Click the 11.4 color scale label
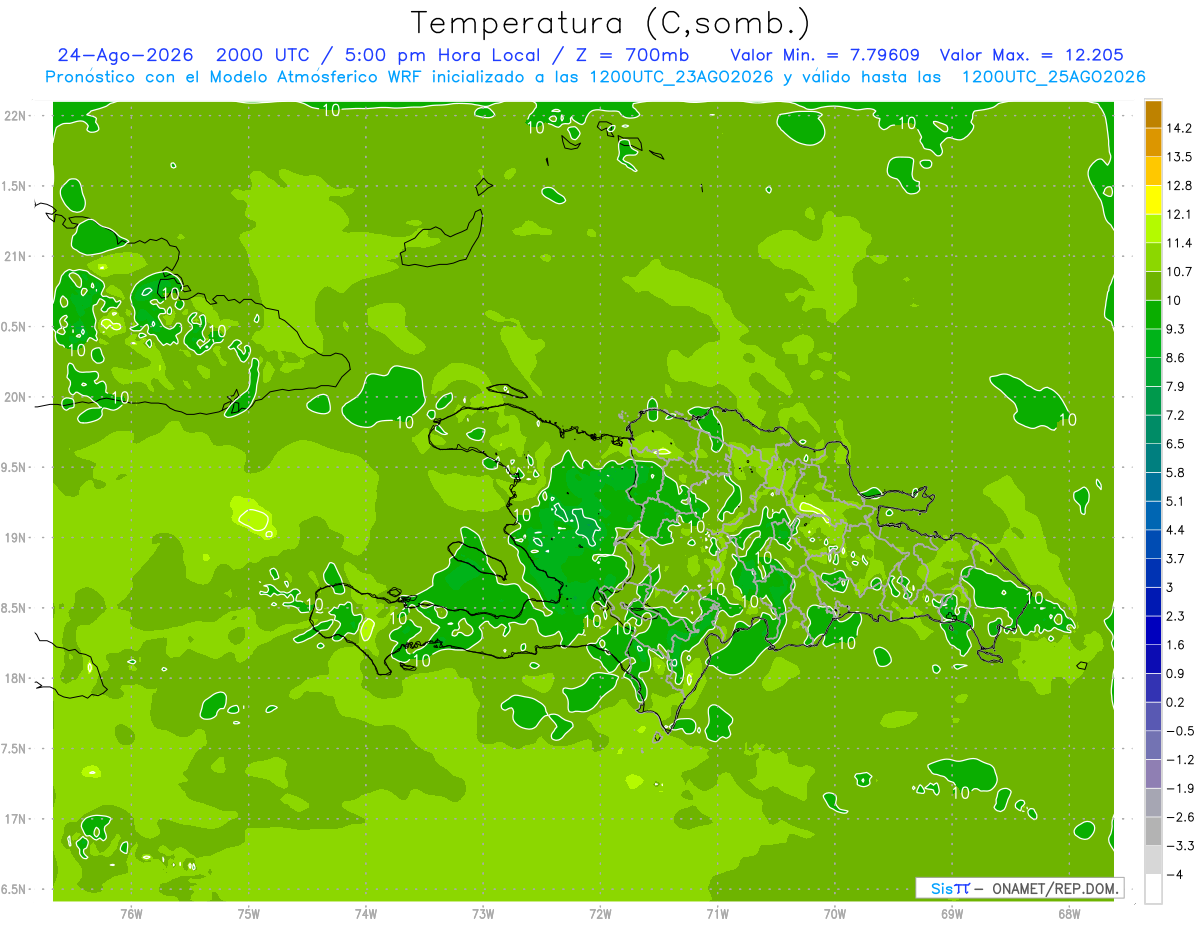Image resolution: width=1200 pixels, height=927 pixels. [1179, 243]
